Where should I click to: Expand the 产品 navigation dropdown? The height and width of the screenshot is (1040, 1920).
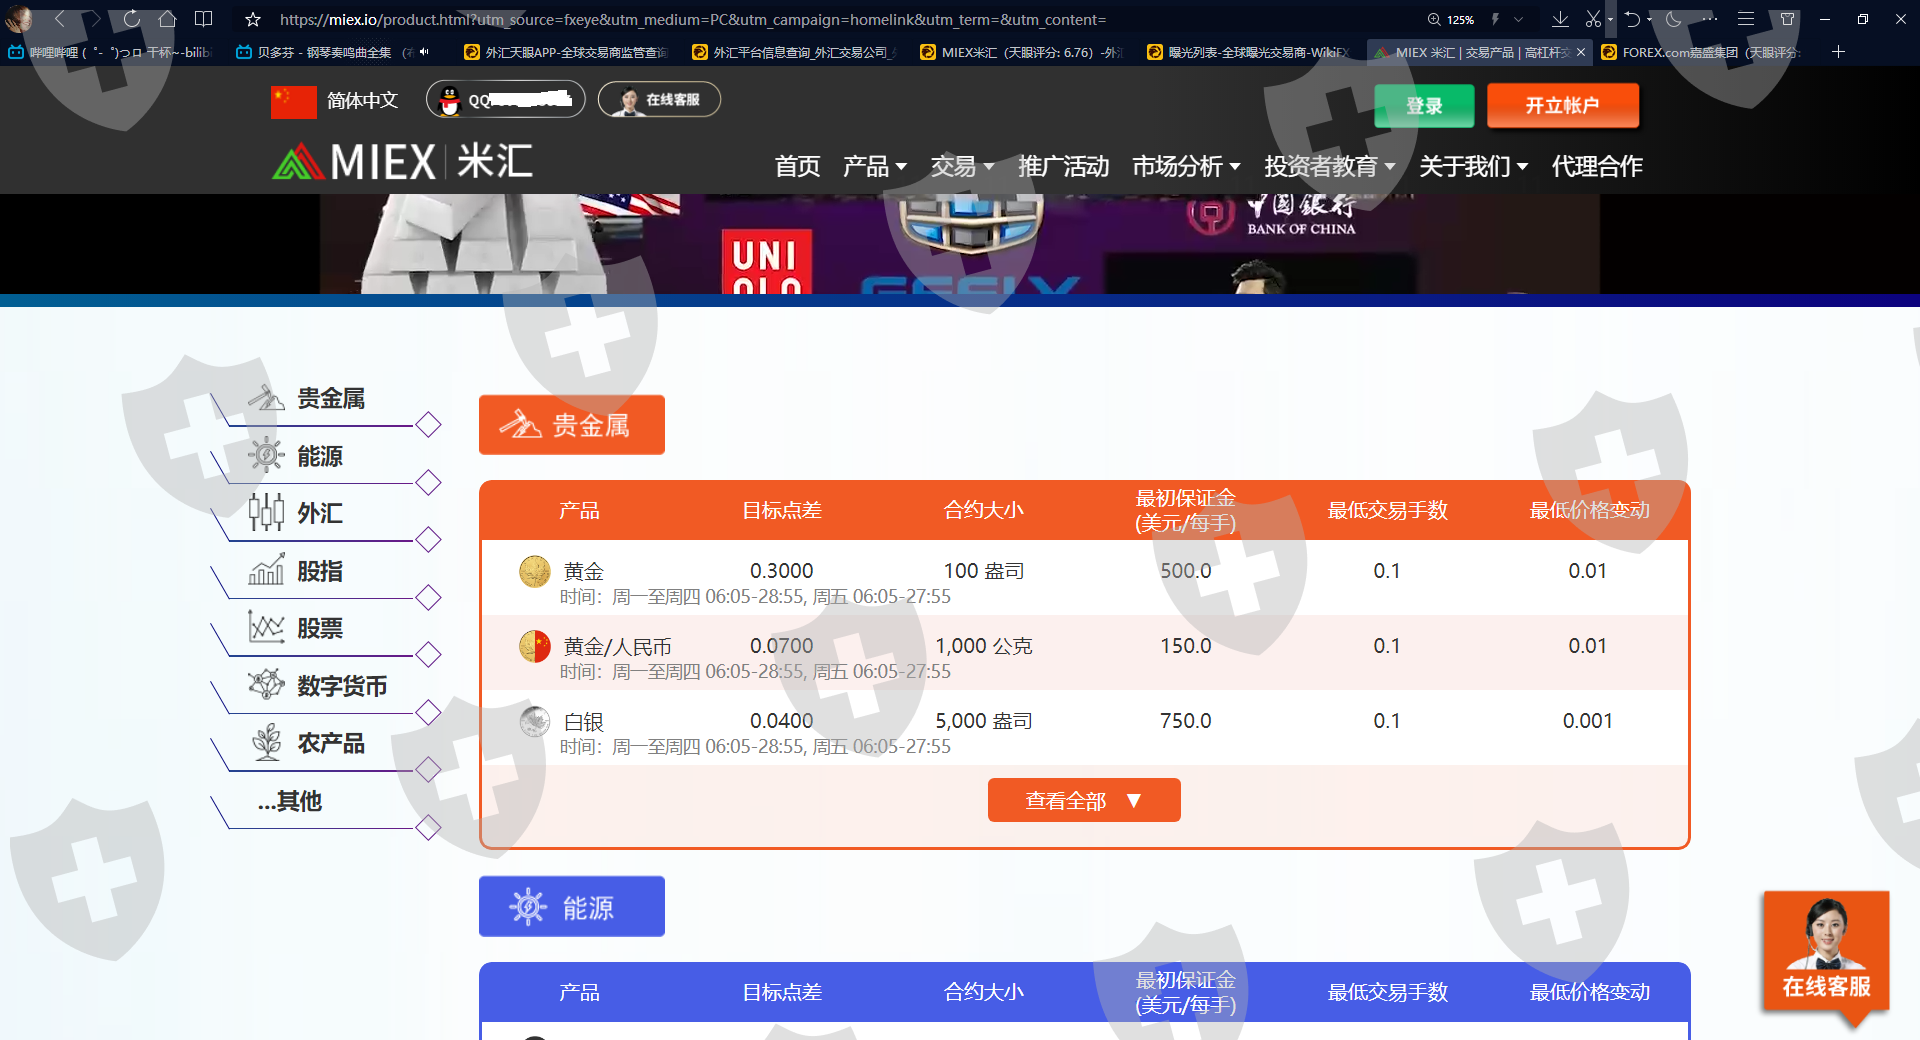coord(874,166)
